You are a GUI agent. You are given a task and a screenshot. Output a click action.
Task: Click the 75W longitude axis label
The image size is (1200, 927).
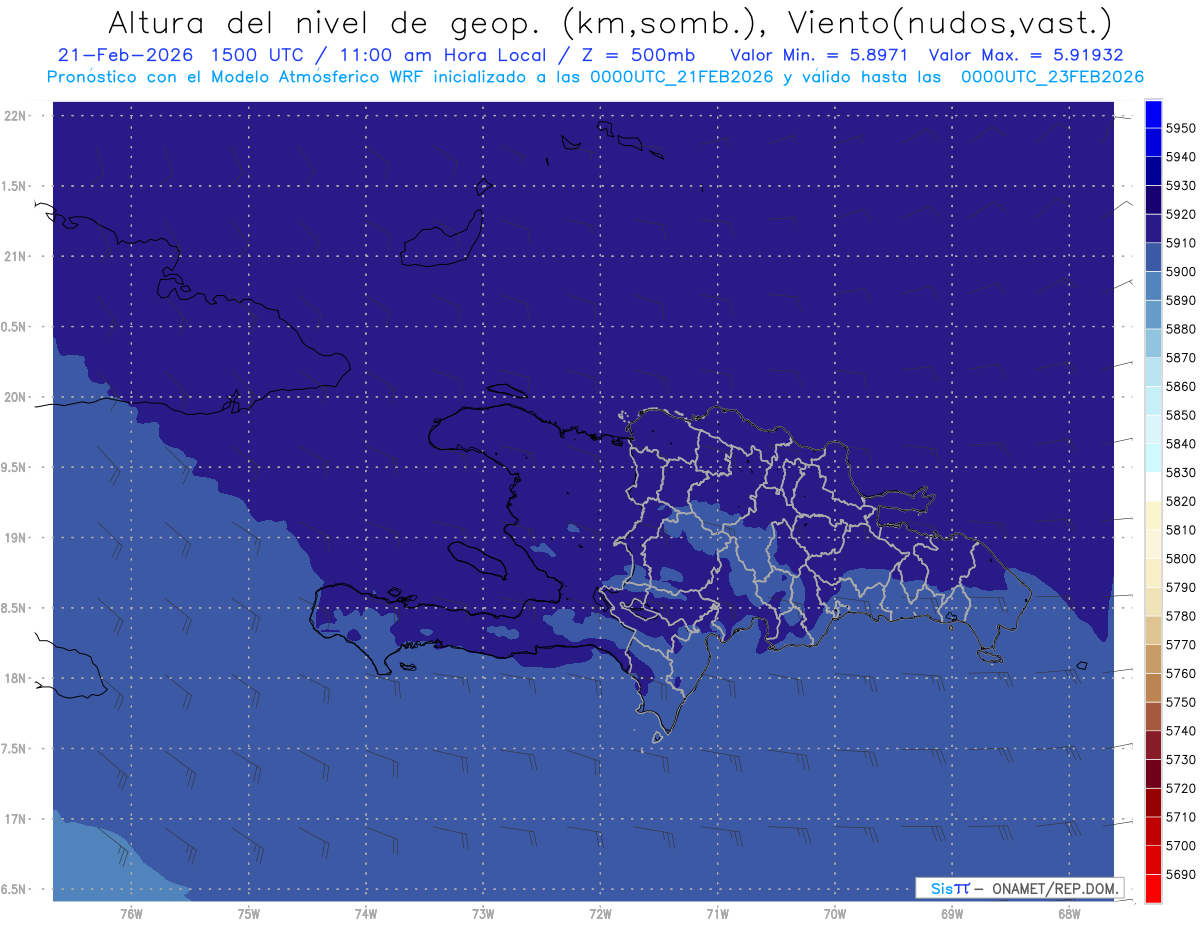pos(248,914)
